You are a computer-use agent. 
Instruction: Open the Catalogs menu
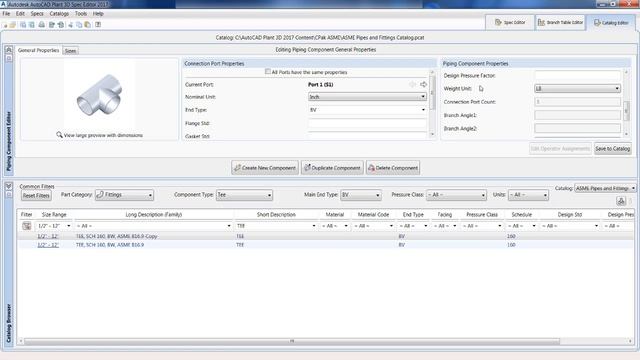pos(59,13)
